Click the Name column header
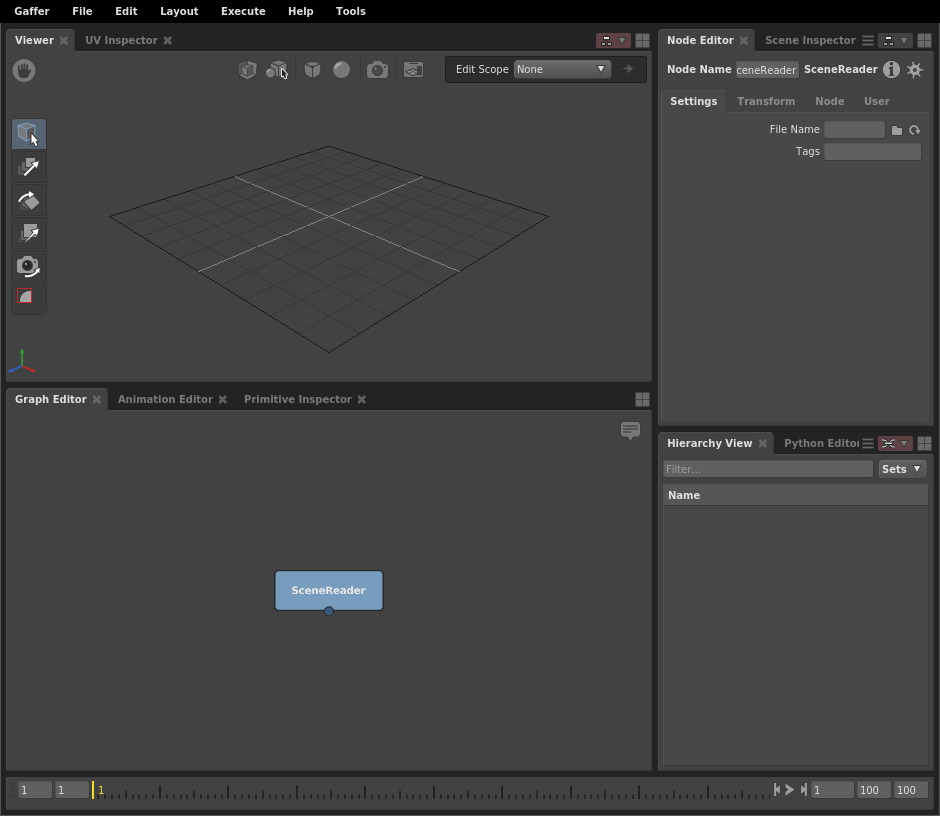 796,495
